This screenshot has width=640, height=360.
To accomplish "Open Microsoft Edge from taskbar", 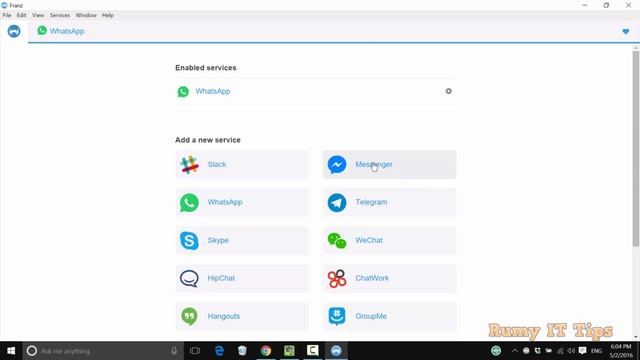I will 219,351.
